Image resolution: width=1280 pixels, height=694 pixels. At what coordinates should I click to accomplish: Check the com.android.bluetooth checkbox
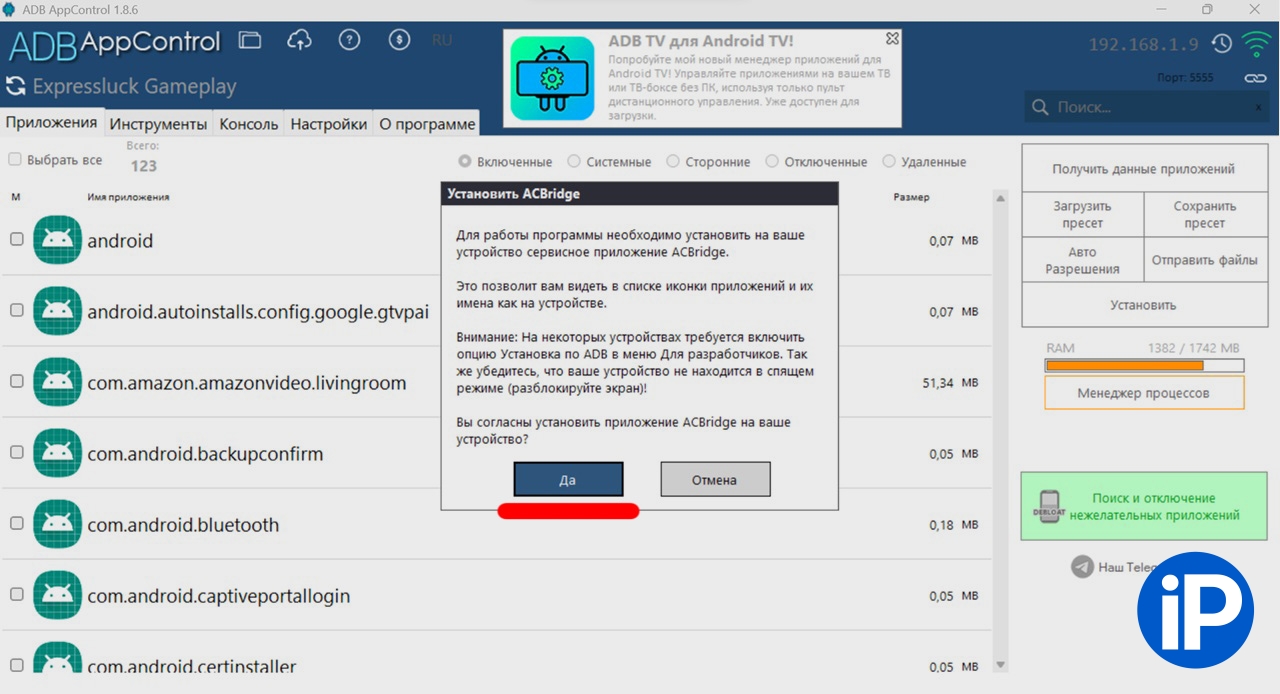pos(16,523)
